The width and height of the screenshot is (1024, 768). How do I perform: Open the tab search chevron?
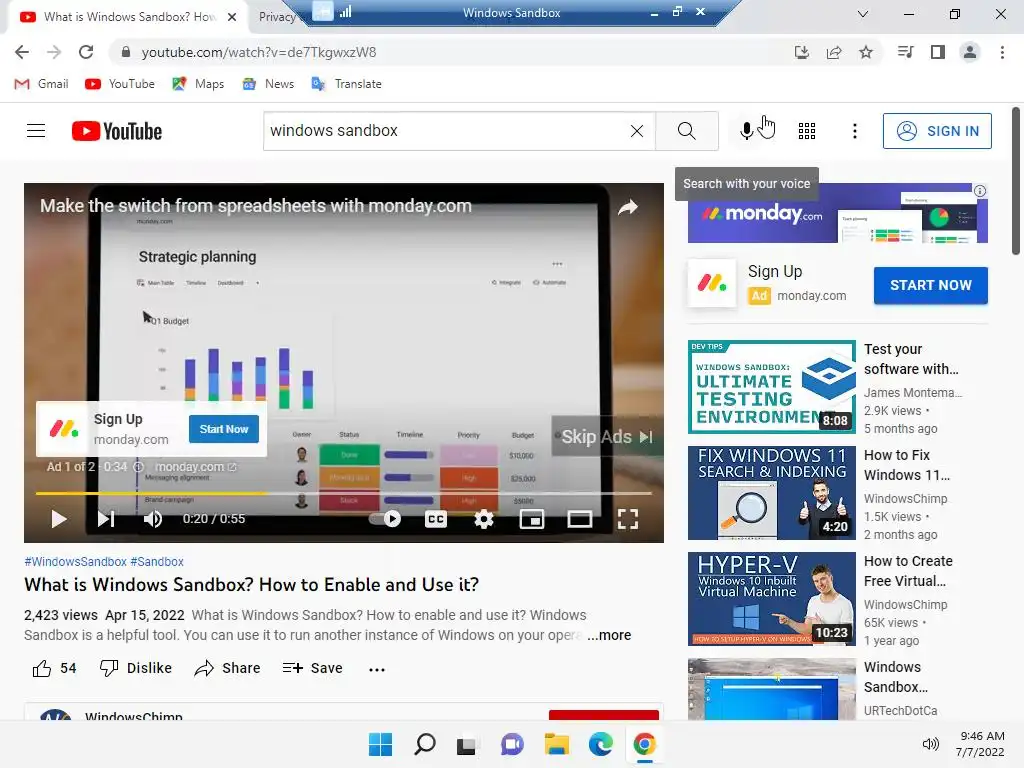pyautogui.click(x=863, y=14)
